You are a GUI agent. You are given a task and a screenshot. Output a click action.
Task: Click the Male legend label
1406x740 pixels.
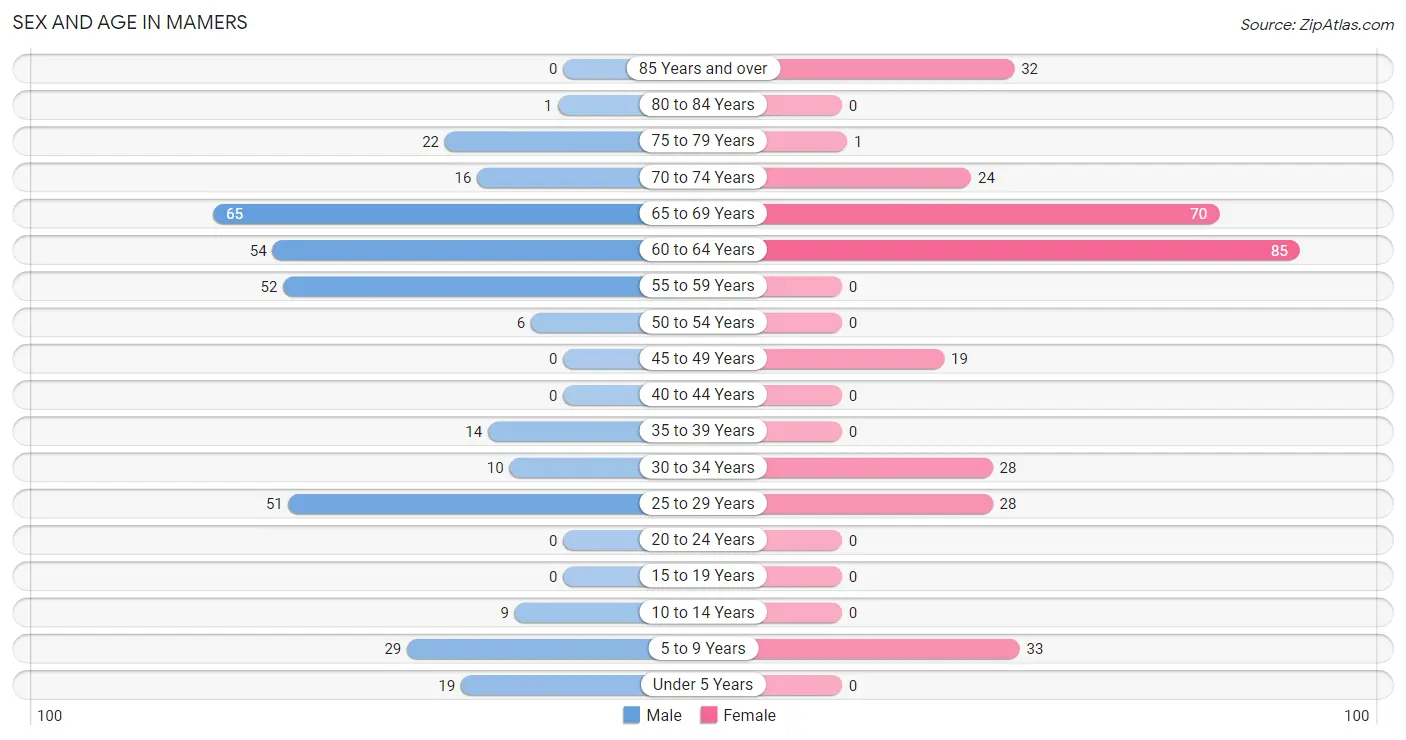coord(664,715)
